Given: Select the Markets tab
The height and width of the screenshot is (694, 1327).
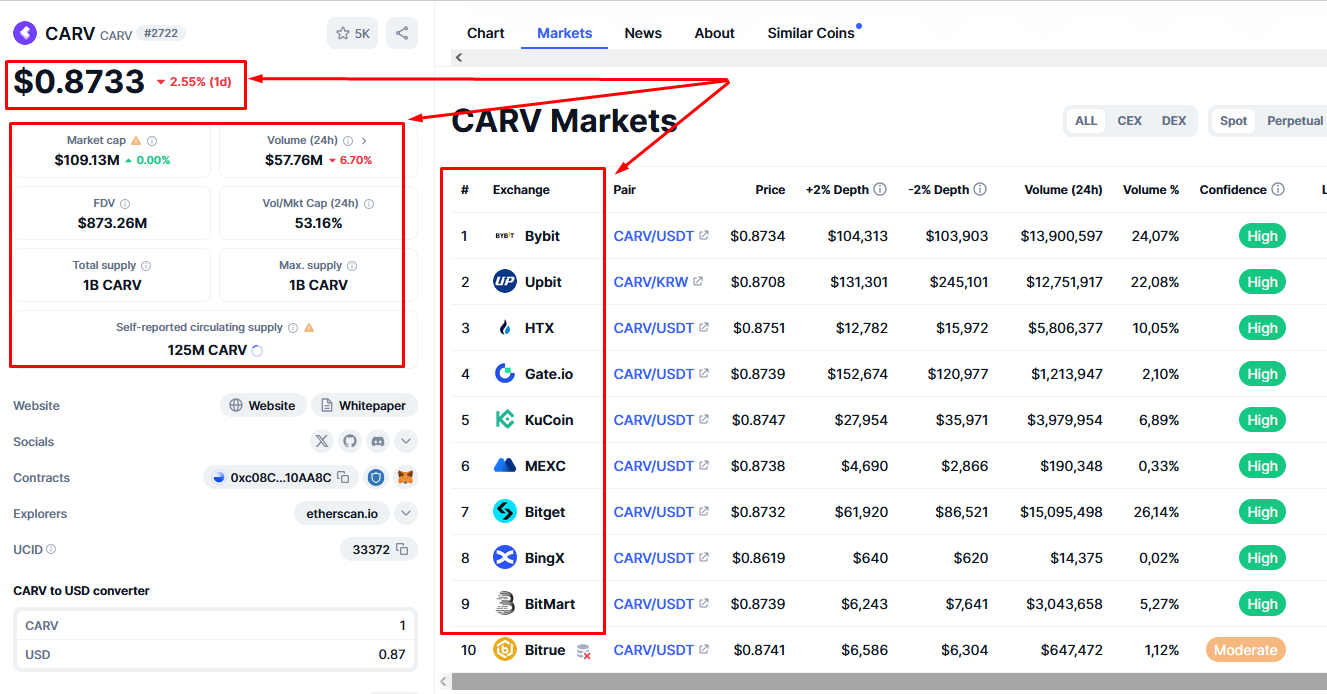Looking at the screenshot, I should (x=565, y=33).
